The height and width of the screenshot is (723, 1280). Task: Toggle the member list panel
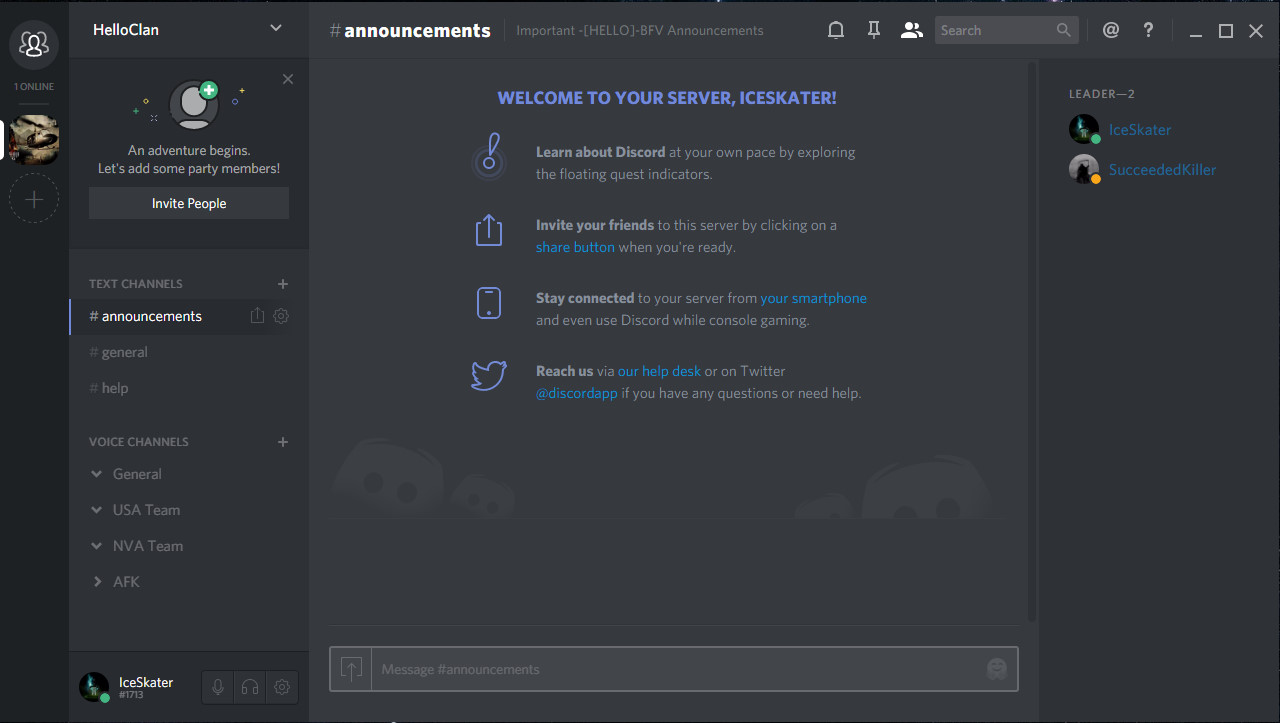[911, 30]
